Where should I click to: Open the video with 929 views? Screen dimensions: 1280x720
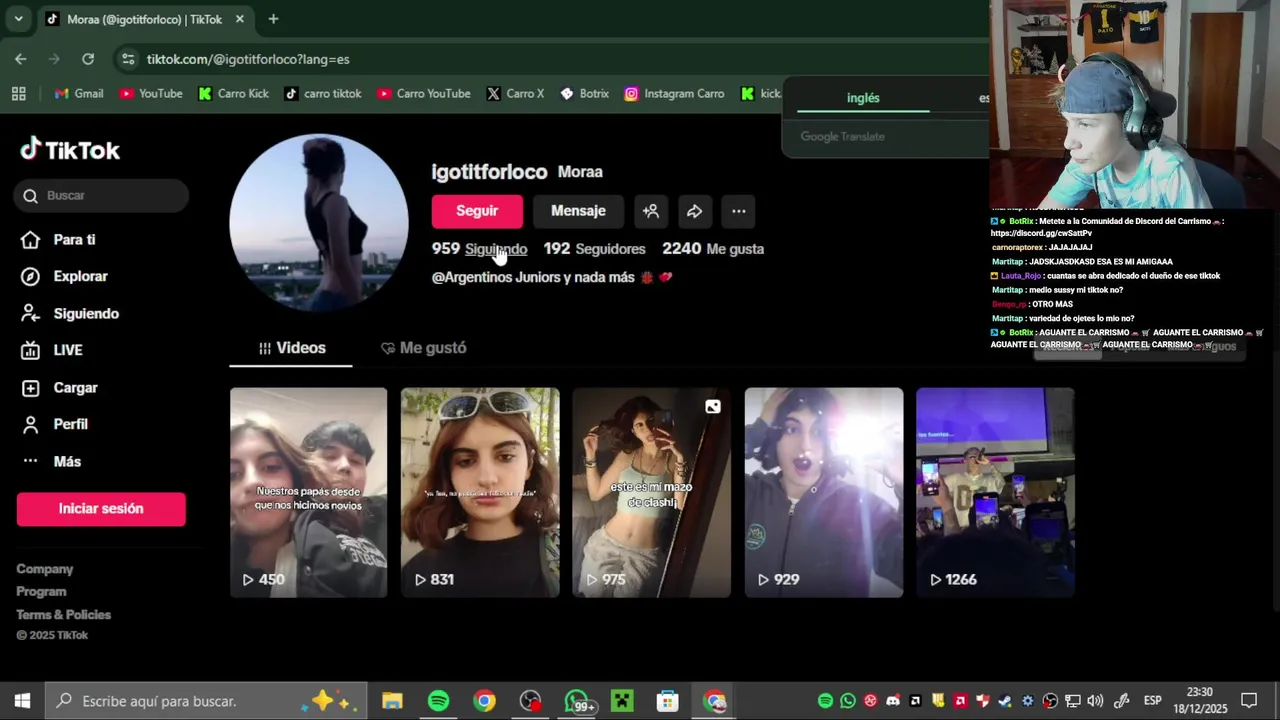823,493
